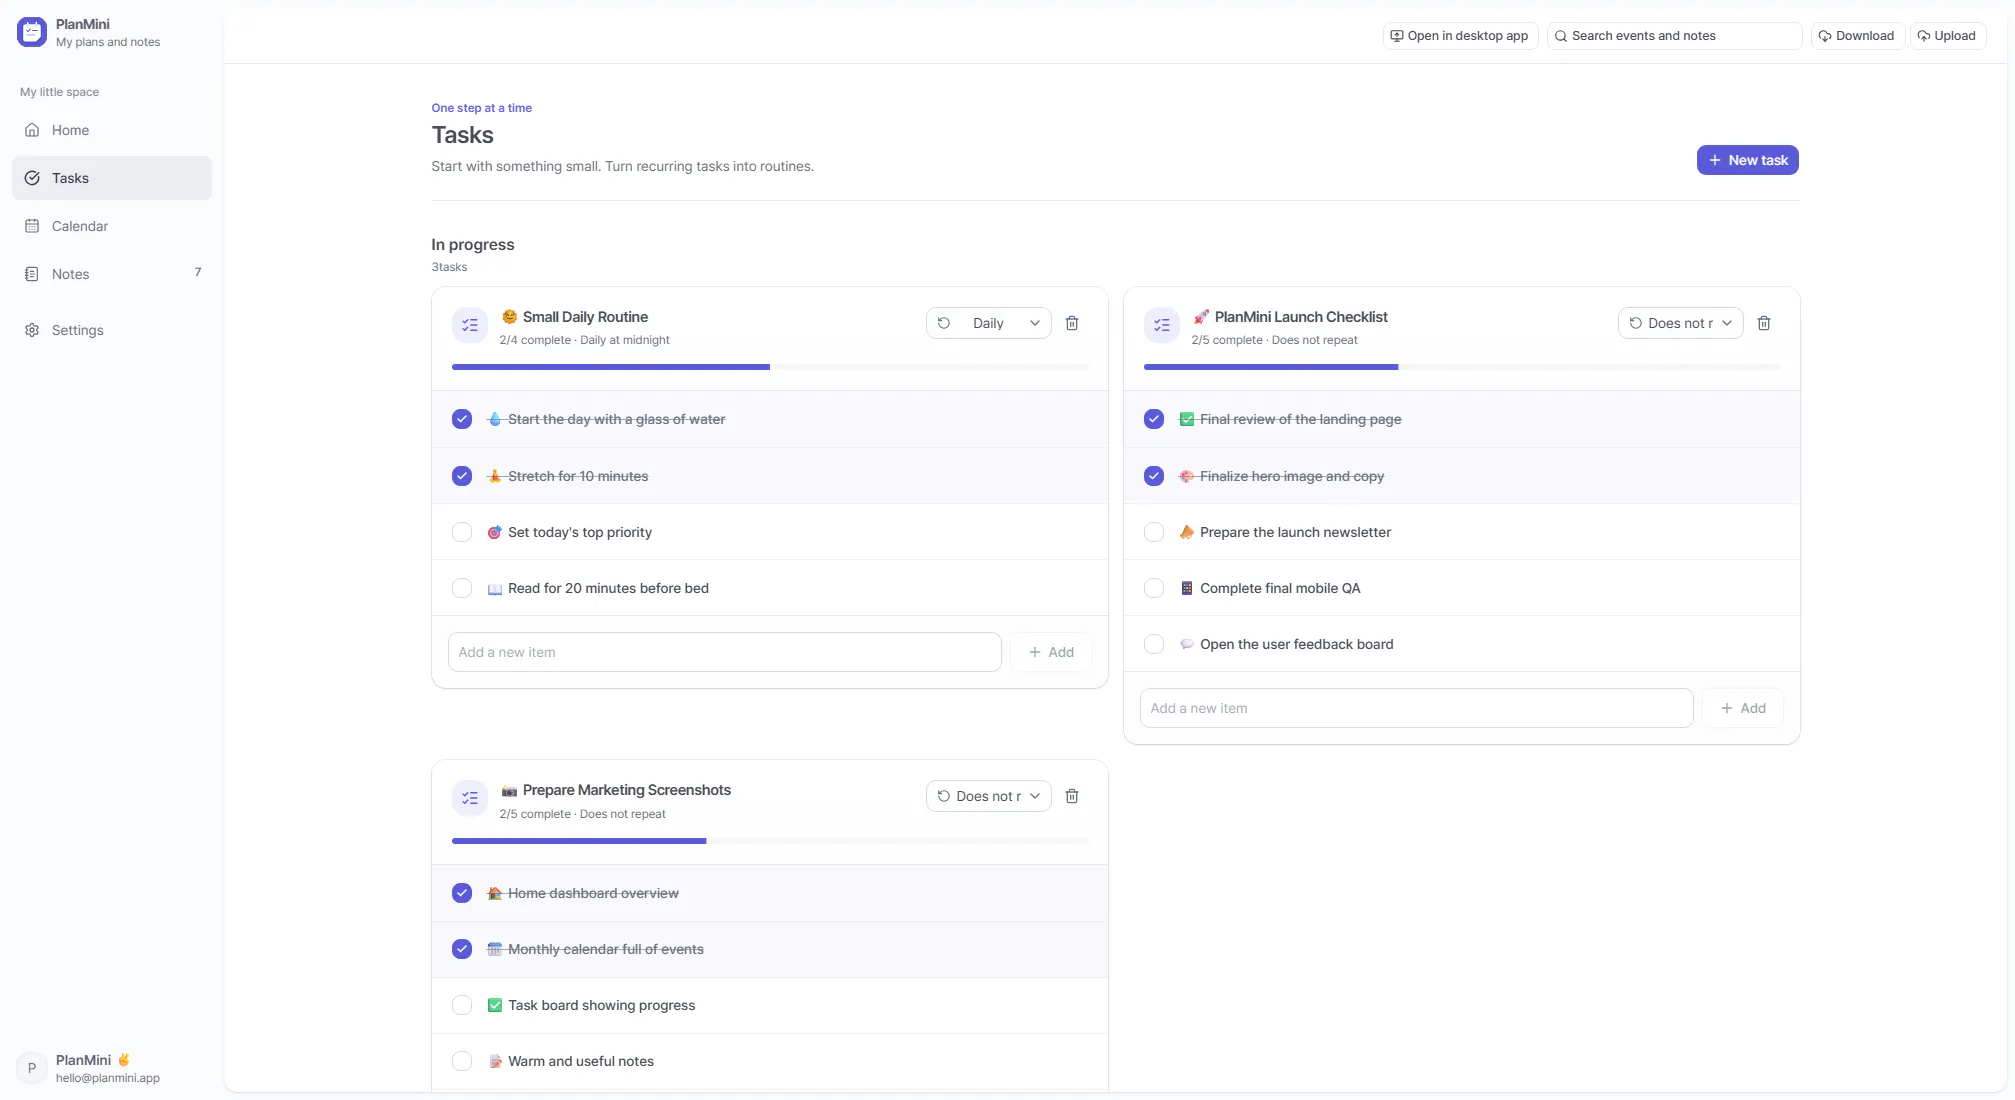
Task: Click the sun emoji in Small Daily Routine title
Action: tap(509, 317)
